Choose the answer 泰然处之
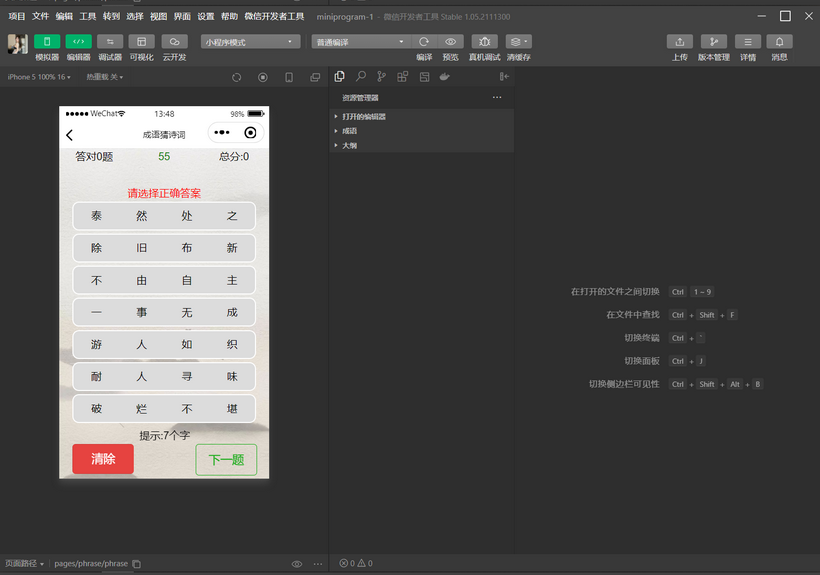 pyautogui.click(x=164, y=216)
